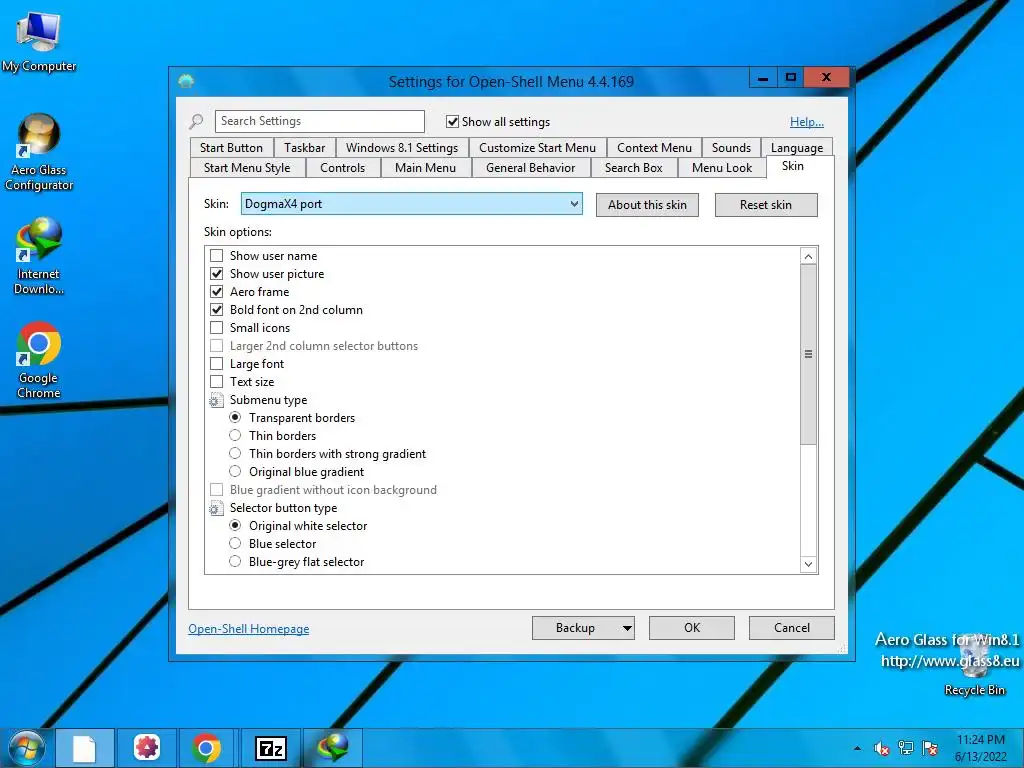
Task: Click the scrollbar down arrow
Action: (808, 564)
